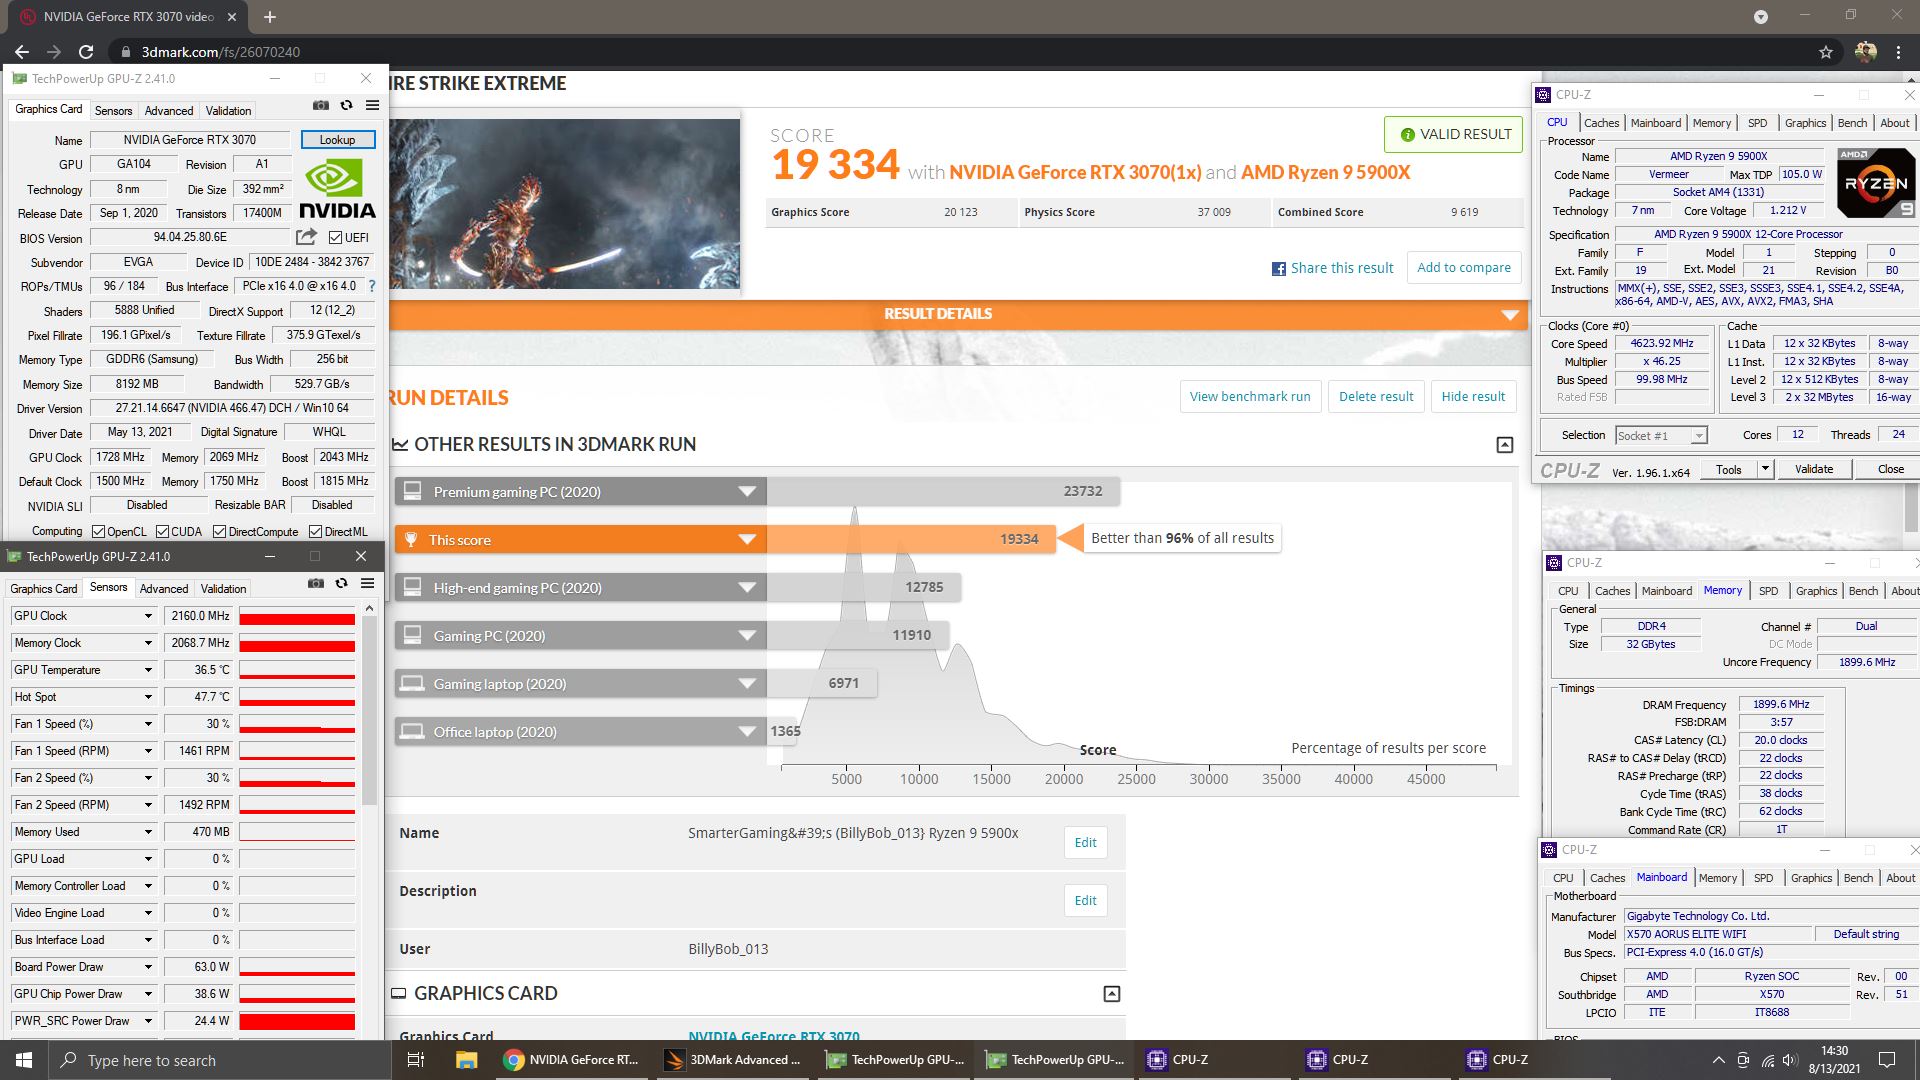
Task: Click the Facebook share icon
Action: point(1278,268)
